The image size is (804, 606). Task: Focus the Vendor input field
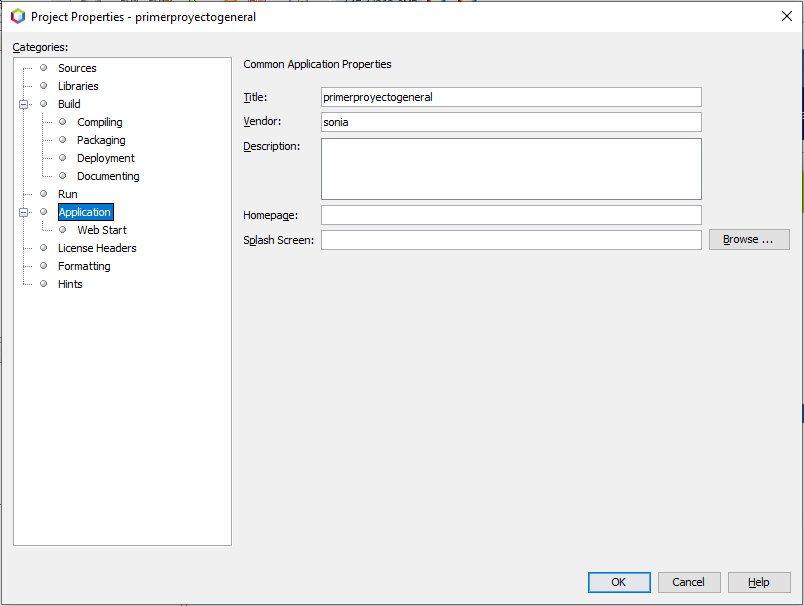coord(510,122)
